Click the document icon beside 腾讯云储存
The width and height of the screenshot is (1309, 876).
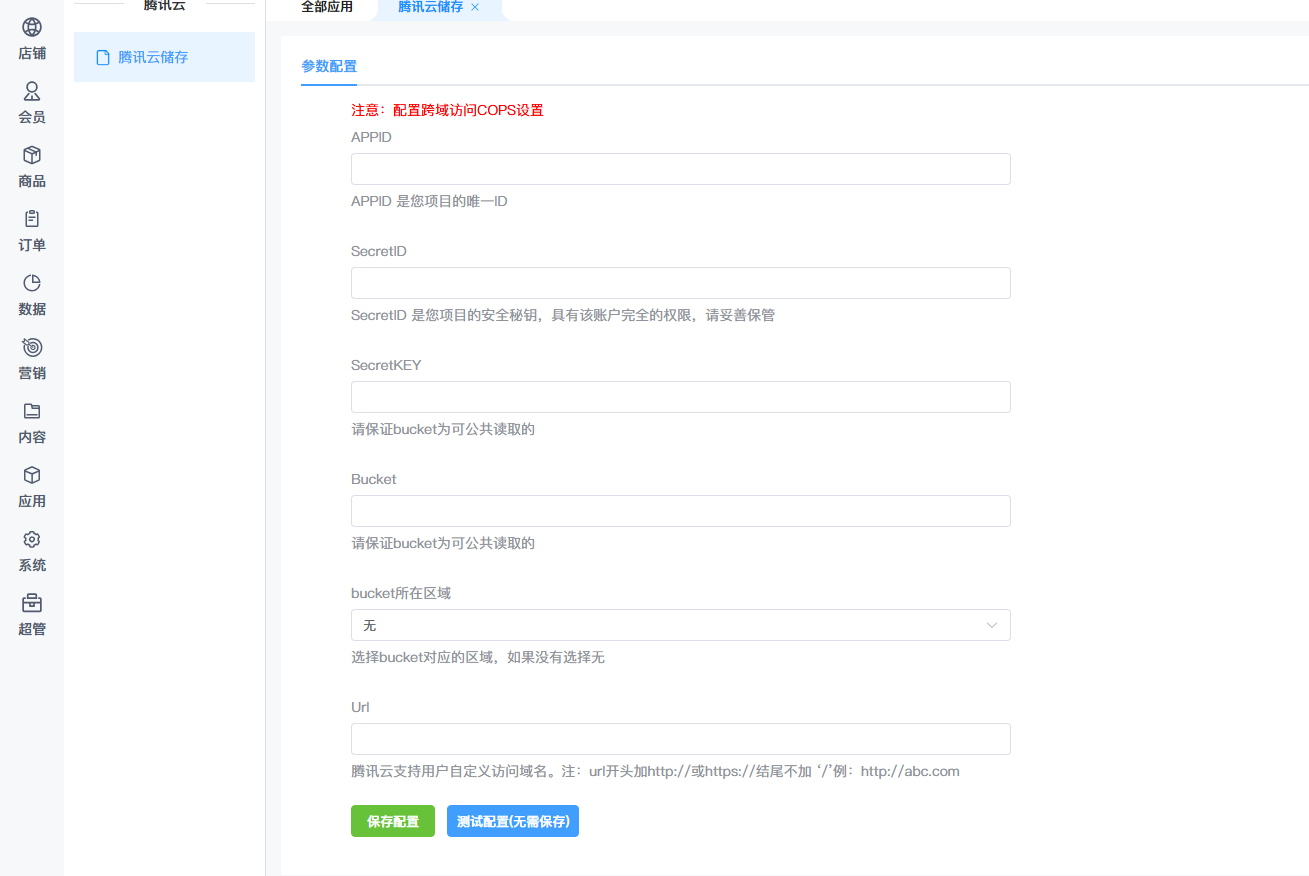click(x=102, y=58)
